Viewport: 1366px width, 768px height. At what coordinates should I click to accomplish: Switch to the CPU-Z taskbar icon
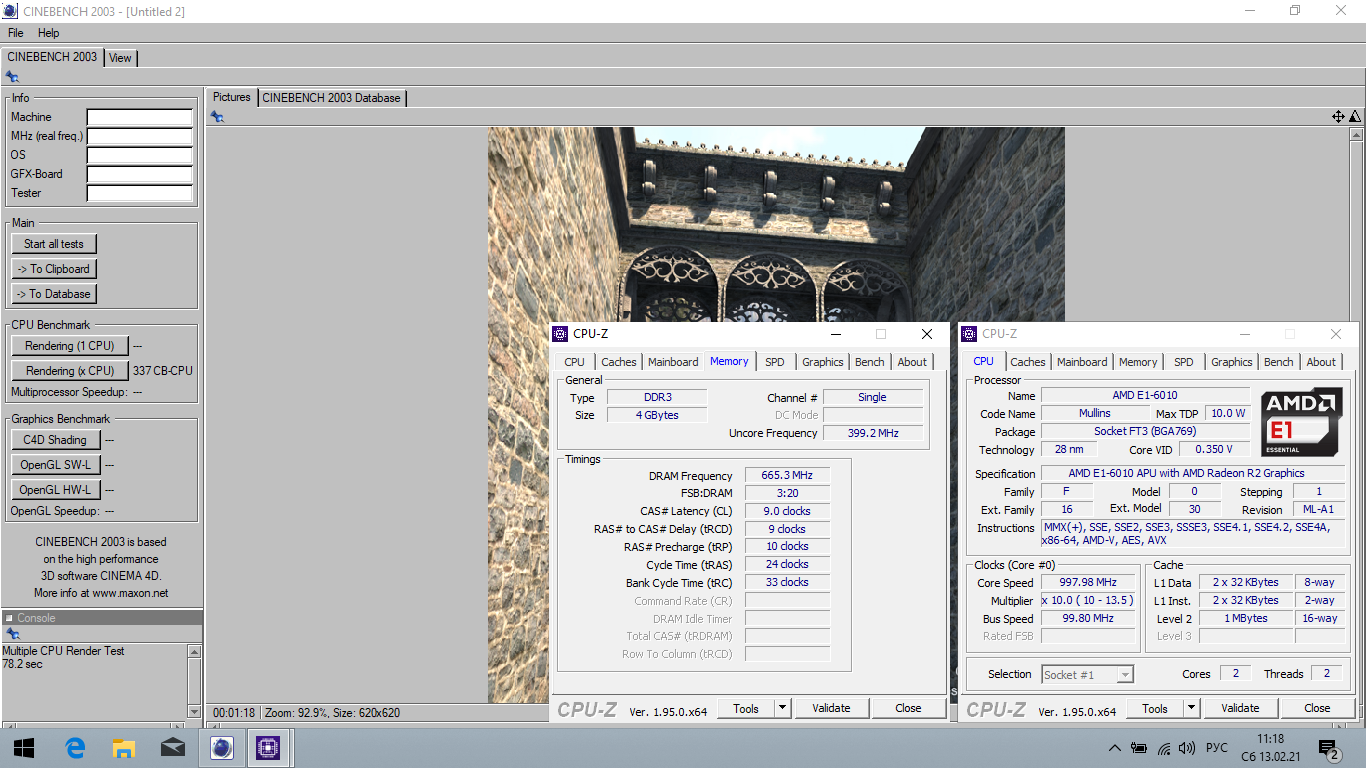coord(268,747)
